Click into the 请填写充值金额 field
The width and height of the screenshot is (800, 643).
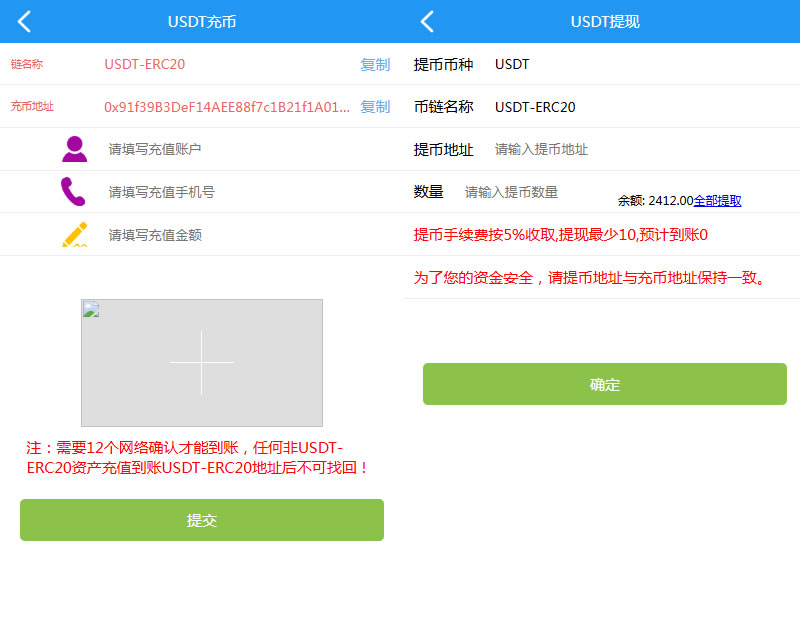point(230,235)
